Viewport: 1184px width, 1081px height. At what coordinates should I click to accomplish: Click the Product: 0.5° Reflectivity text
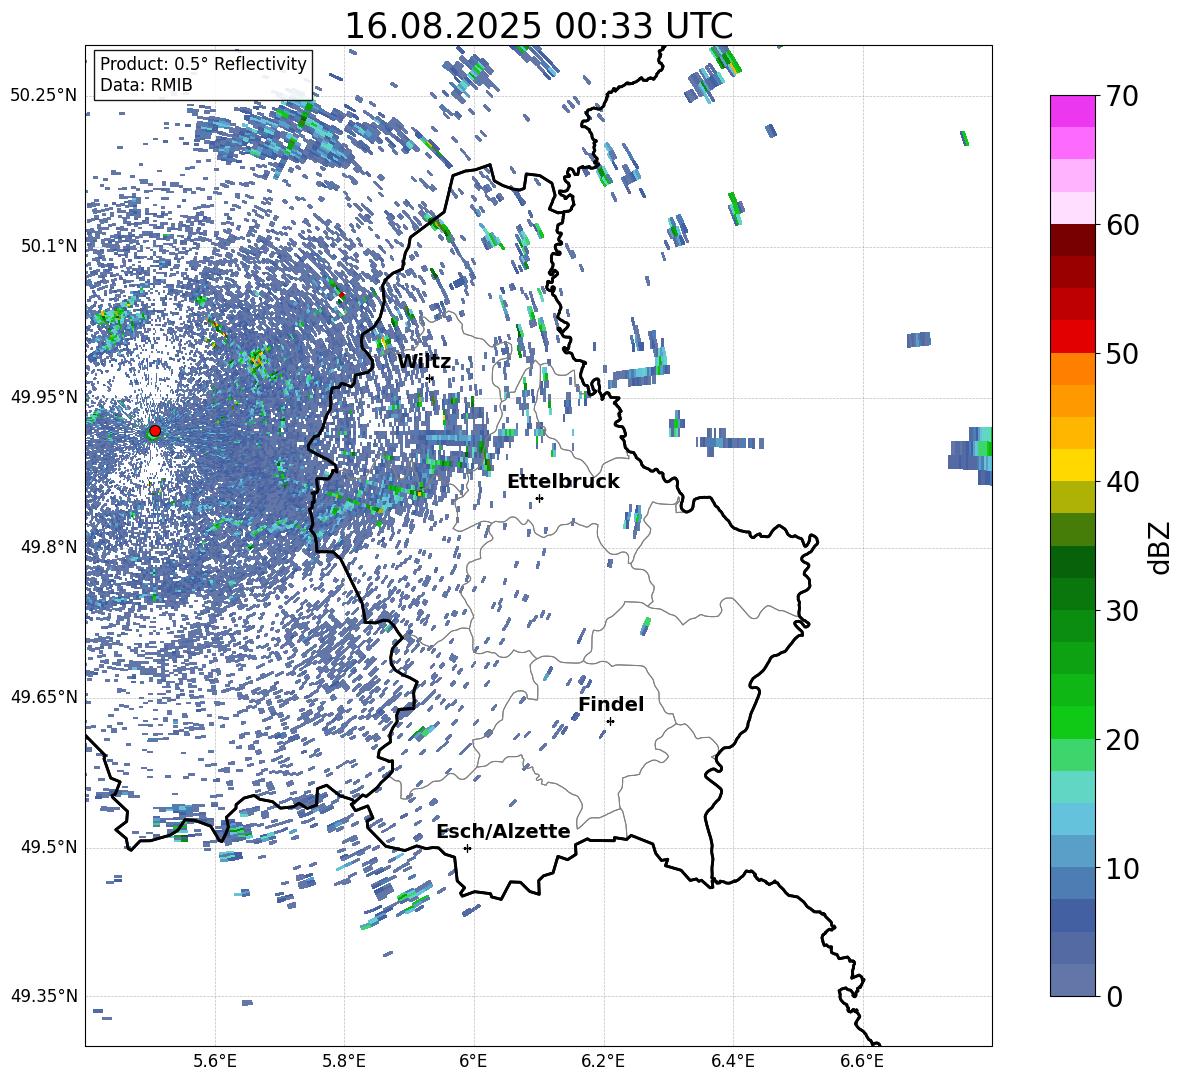click(203, 63)
